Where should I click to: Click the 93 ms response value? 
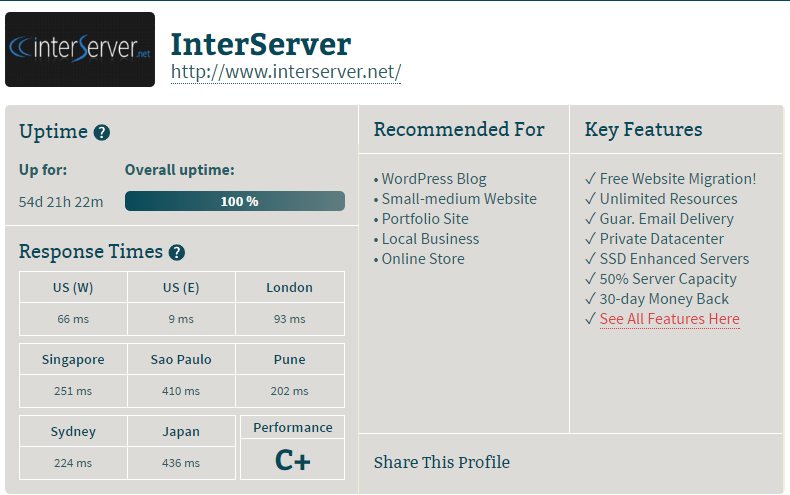click(x=290, y=319)
